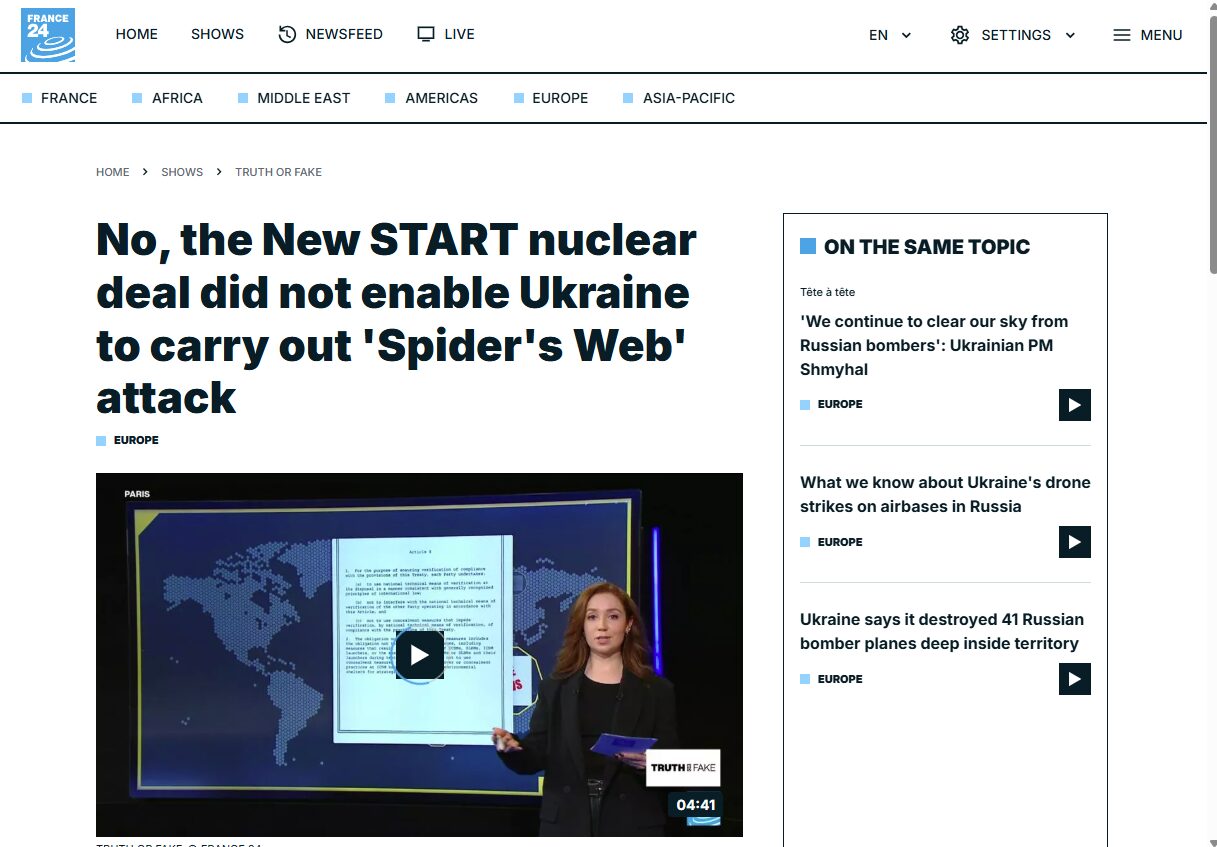
Task: Play the 41 Russian bomber planes video icon
Action: click(1075, 679)
